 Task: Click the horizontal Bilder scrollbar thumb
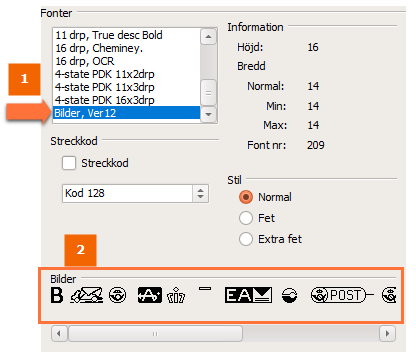[x=155, y=333]
